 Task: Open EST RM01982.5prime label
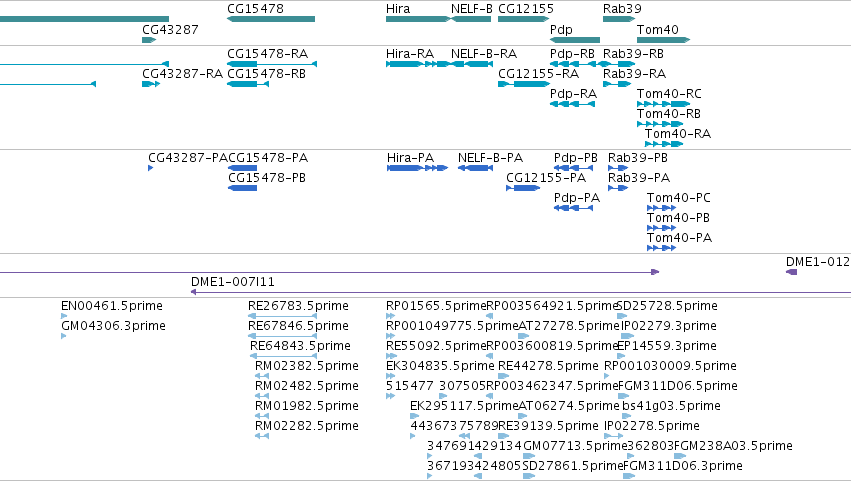coord(307,406)
